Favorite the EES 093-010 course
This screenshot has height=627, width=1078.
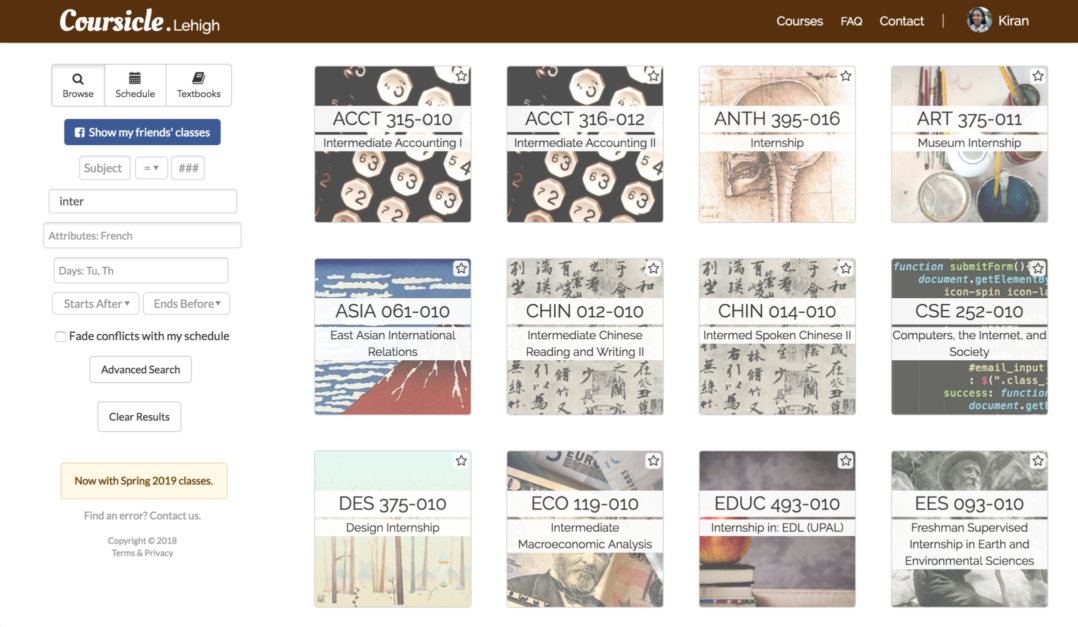tap(1037, 461)
